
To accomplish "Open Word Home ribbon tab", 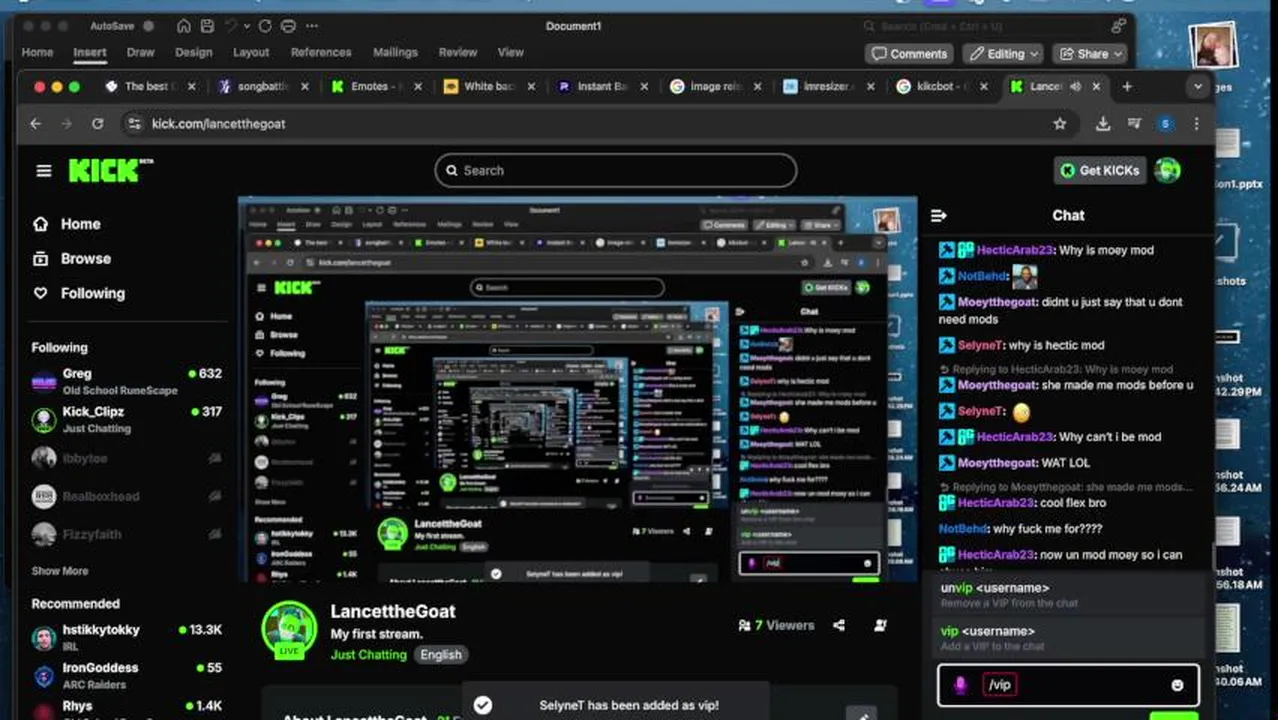I will (x=37, y=52).
